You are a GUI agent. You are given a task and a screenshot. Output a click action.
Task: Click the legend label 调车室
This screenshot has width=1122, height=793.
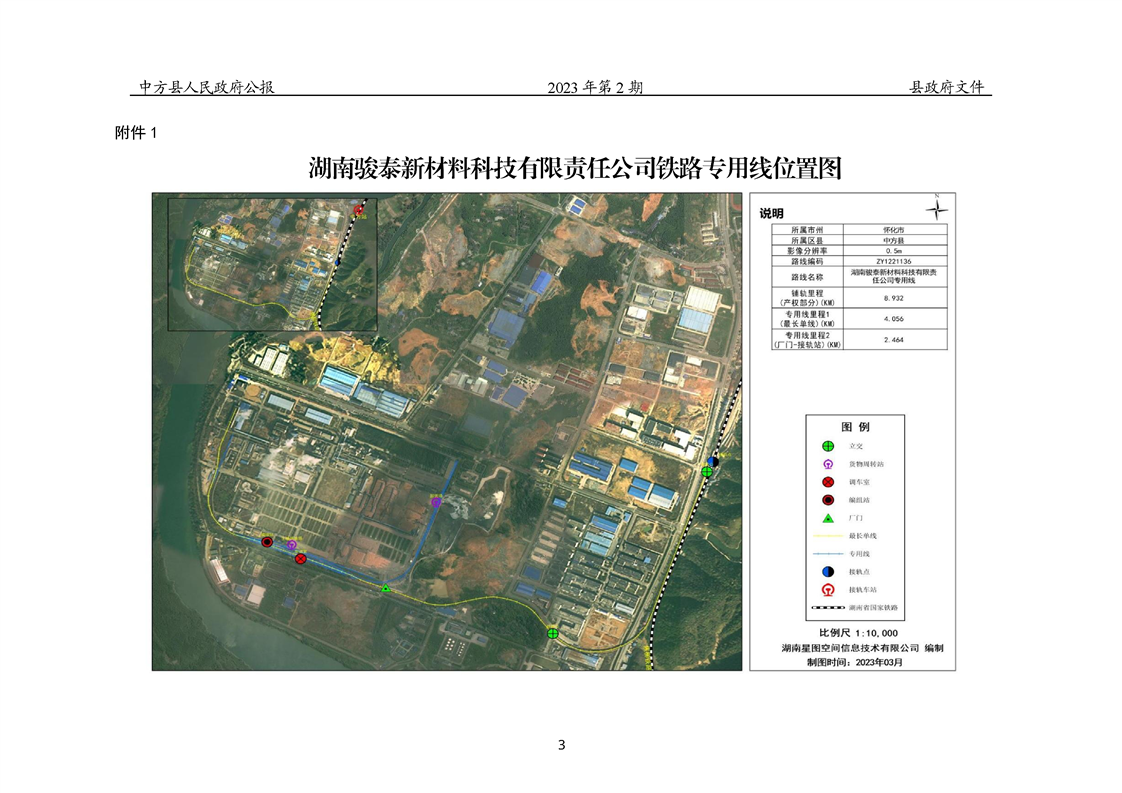point(859,482)
